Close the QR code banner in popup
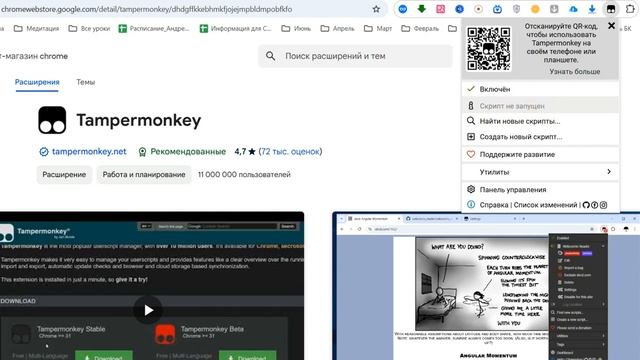This screenshot has width=640, height=360. pos(611,26)
